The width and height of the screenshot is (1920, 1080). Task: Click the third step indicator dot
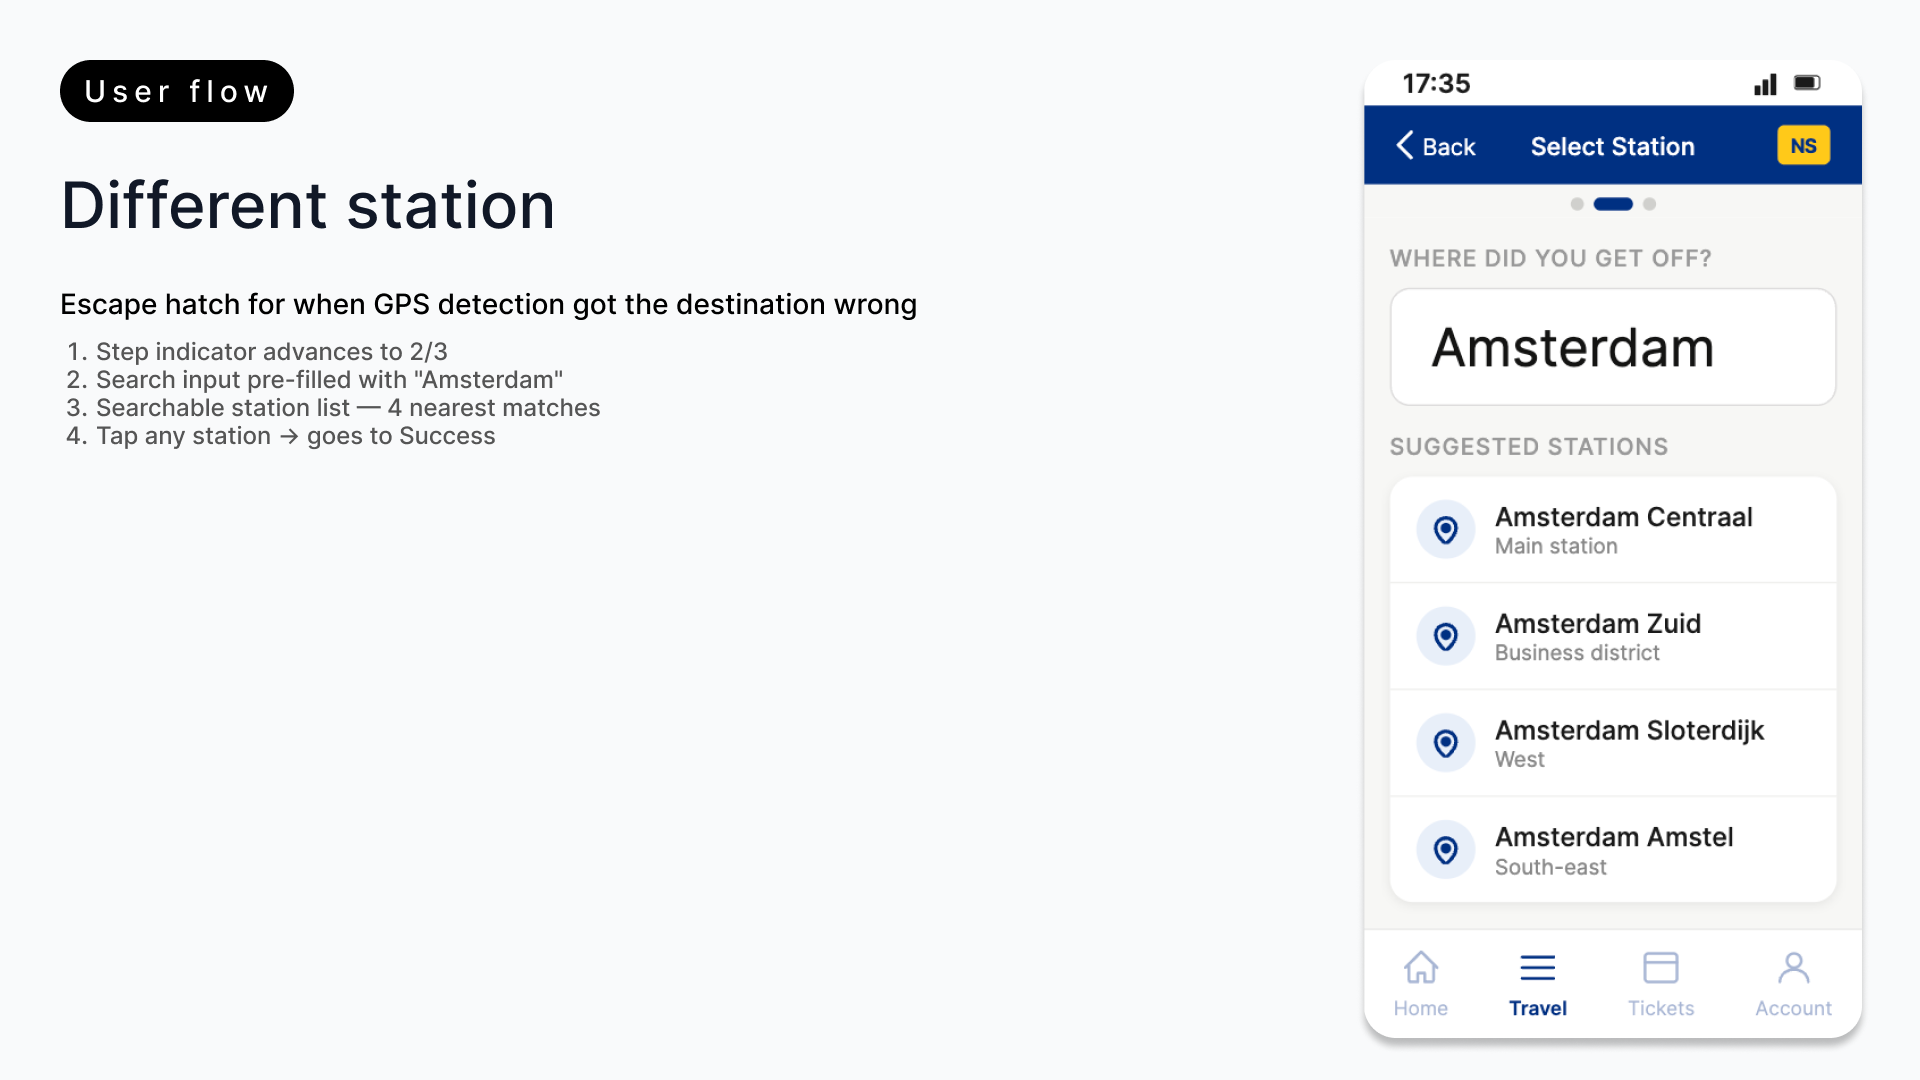(x=1650, y=204)
